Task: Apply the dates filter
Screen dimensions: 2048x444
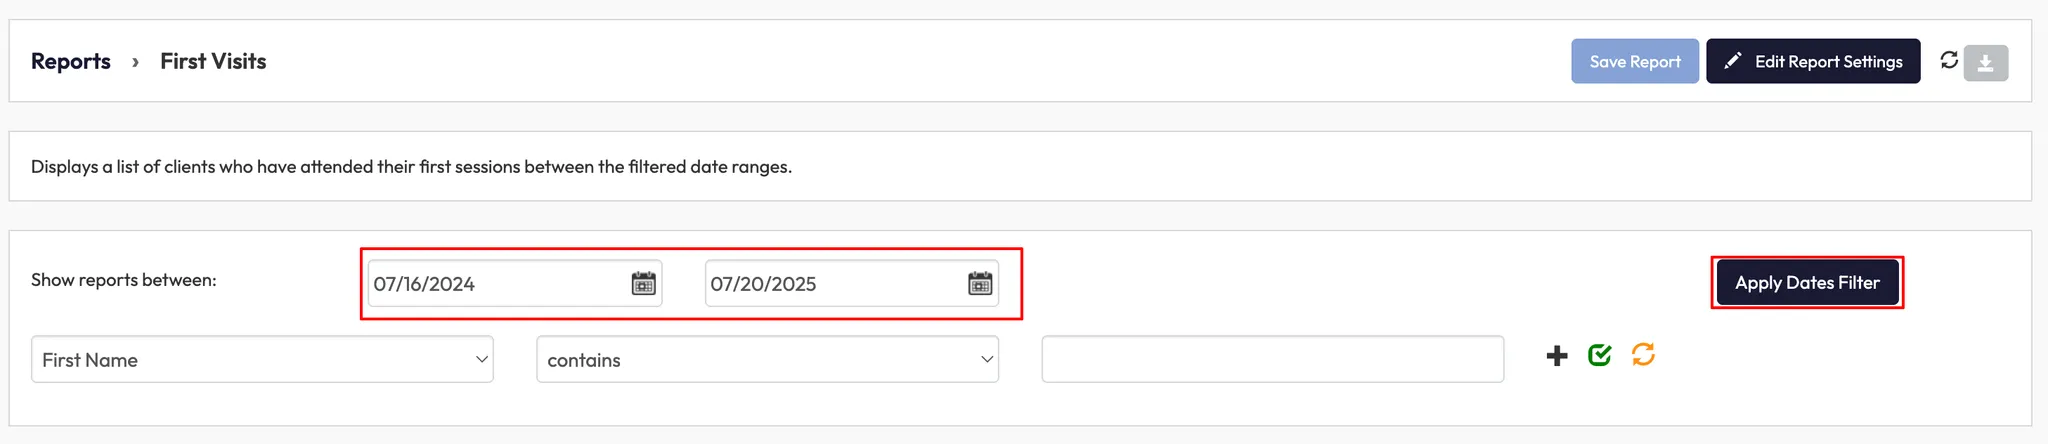Action: click(1806, 283)
